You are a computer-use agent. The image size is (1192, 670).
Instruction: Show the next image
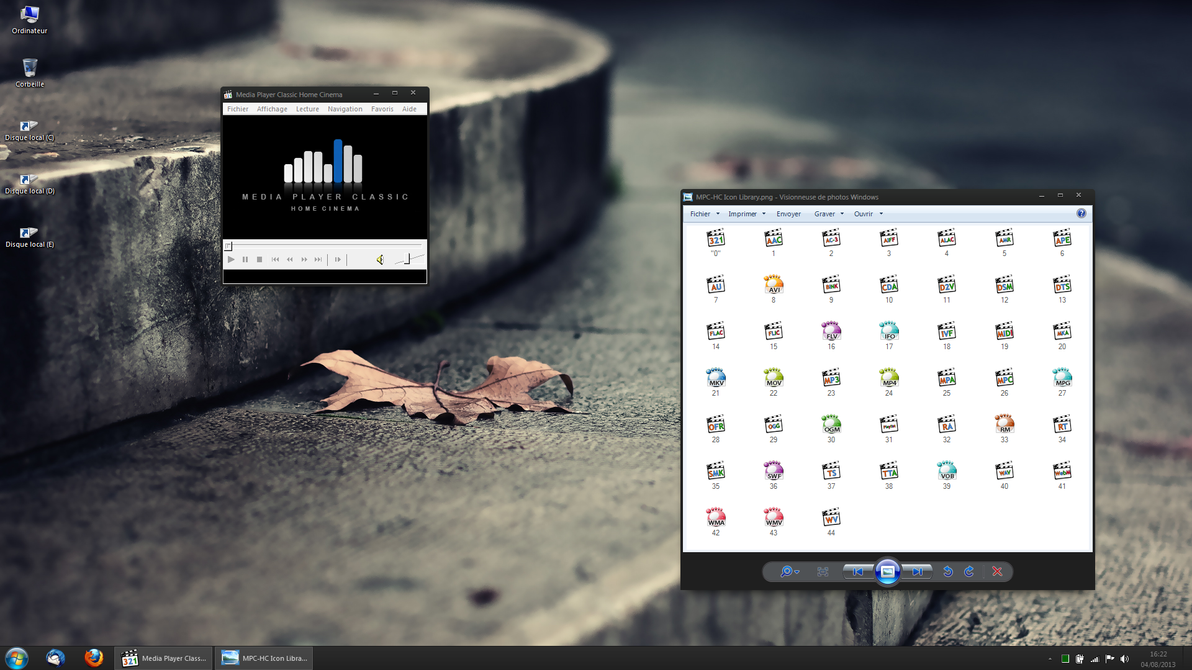(x=918, y=571)
